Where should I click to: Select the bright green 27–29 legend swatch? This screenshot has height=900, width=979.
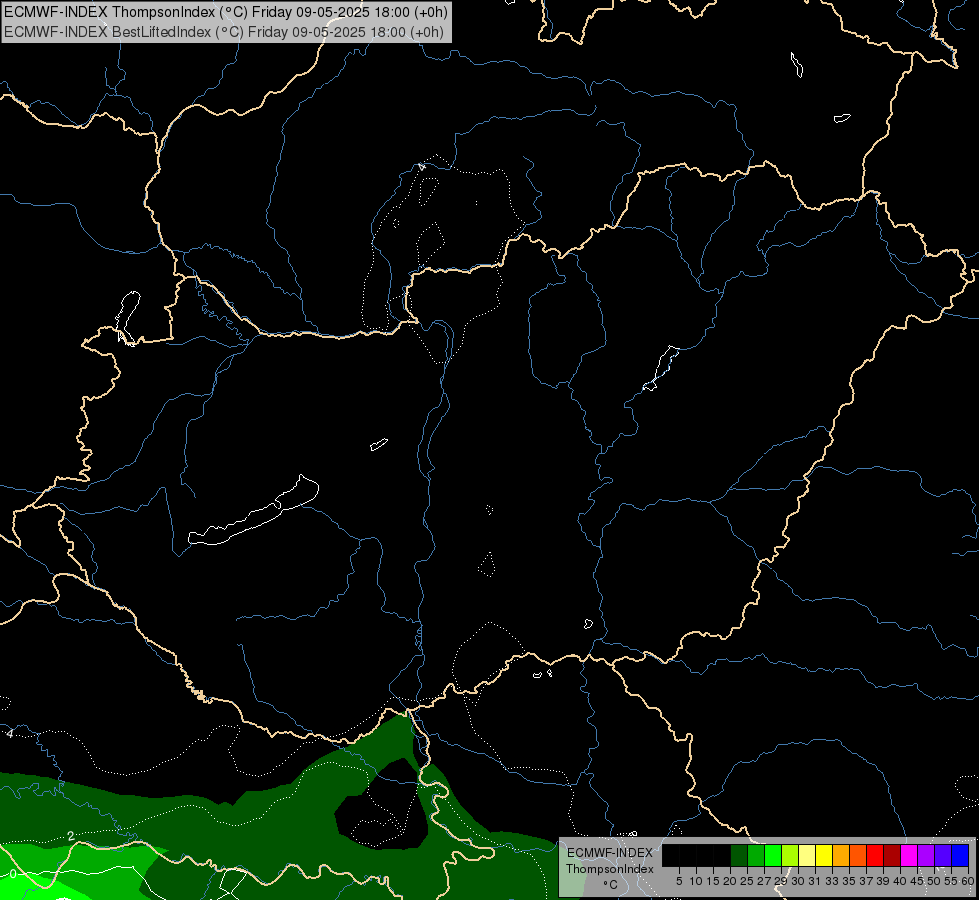pos(773,855)
